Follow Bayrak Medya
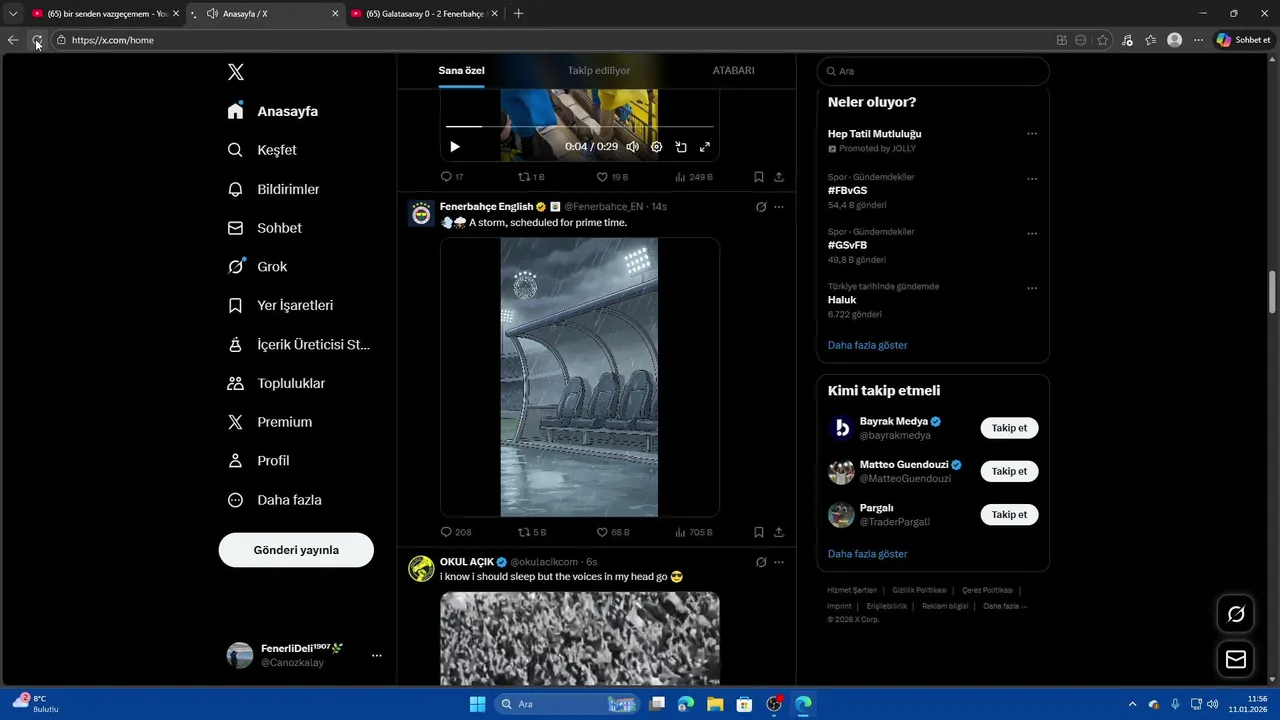The height and width of the screenshot is (720, 1280). click(x=1009, y=428)
